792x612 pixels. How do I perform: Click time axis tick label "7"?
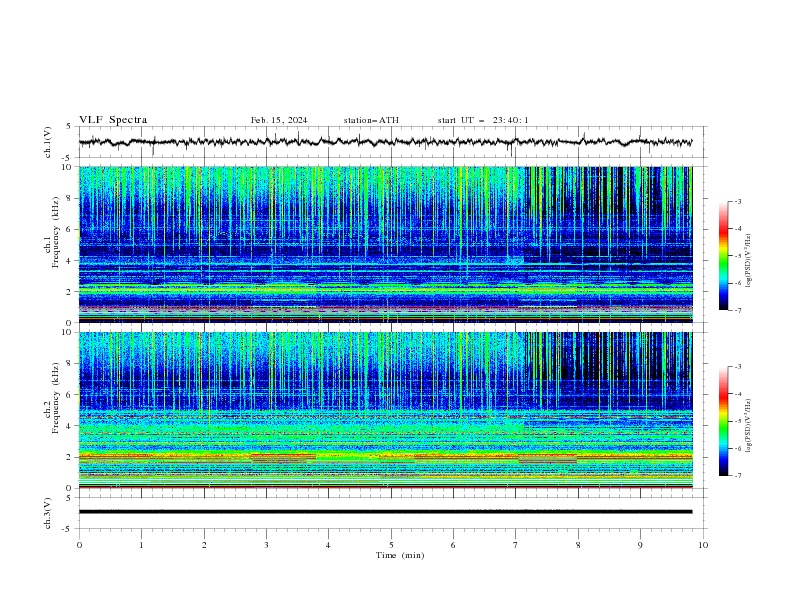tap(516, 545)
